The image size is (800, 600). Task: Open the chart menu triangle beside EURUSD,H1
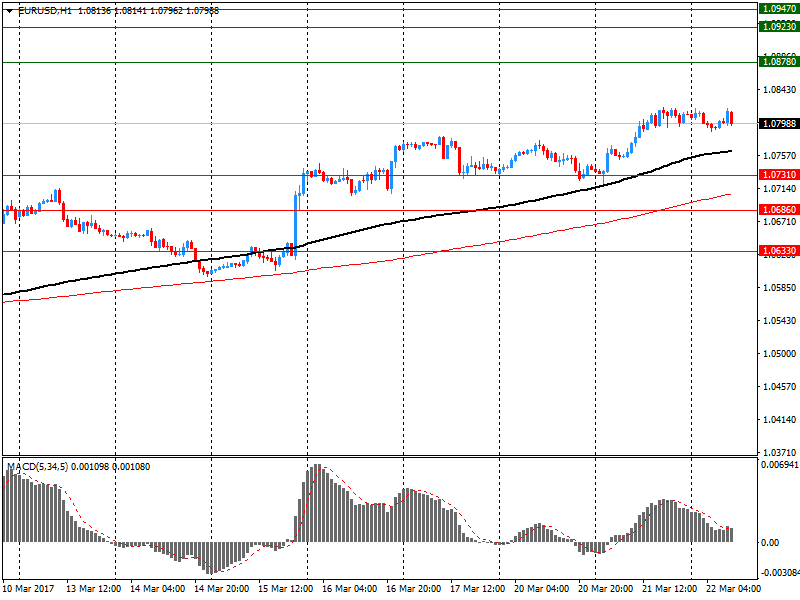(9, 11)
